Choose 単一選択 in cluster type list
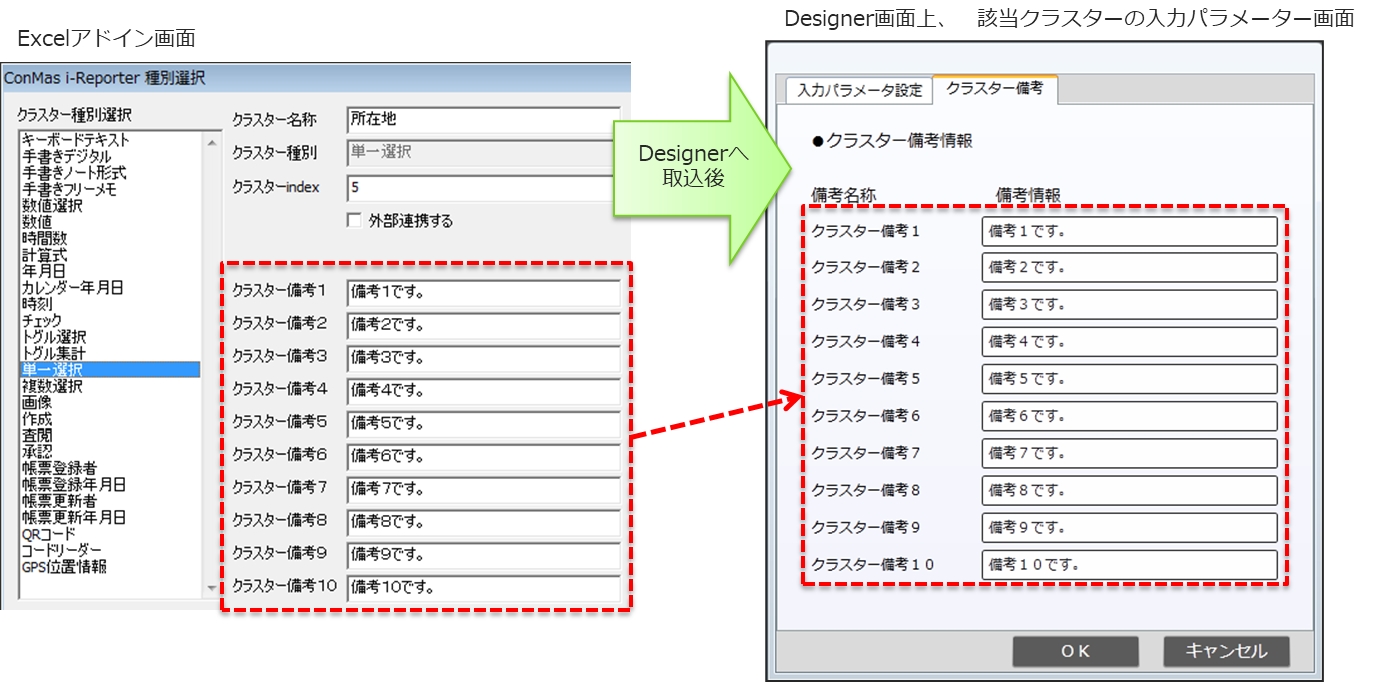The height and width of the screenshot is (682, 1373). 52,370
